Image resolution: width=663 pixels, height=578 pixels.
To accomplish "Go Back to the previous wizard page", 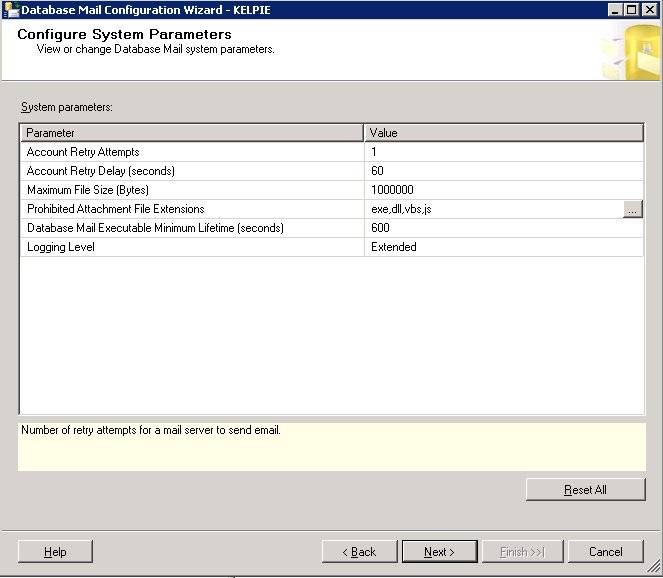I will click(x=359, y=552).
